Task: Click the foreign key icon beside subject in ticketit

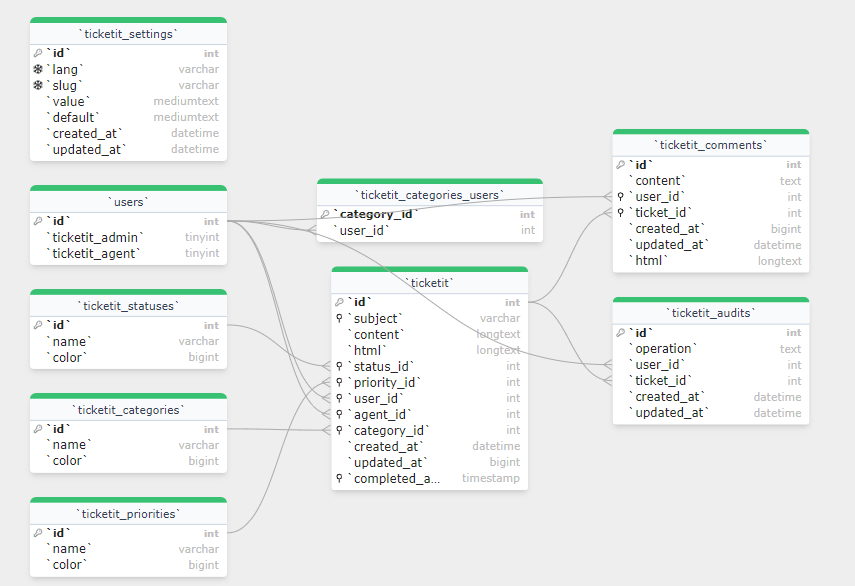Action: point(337,318)
